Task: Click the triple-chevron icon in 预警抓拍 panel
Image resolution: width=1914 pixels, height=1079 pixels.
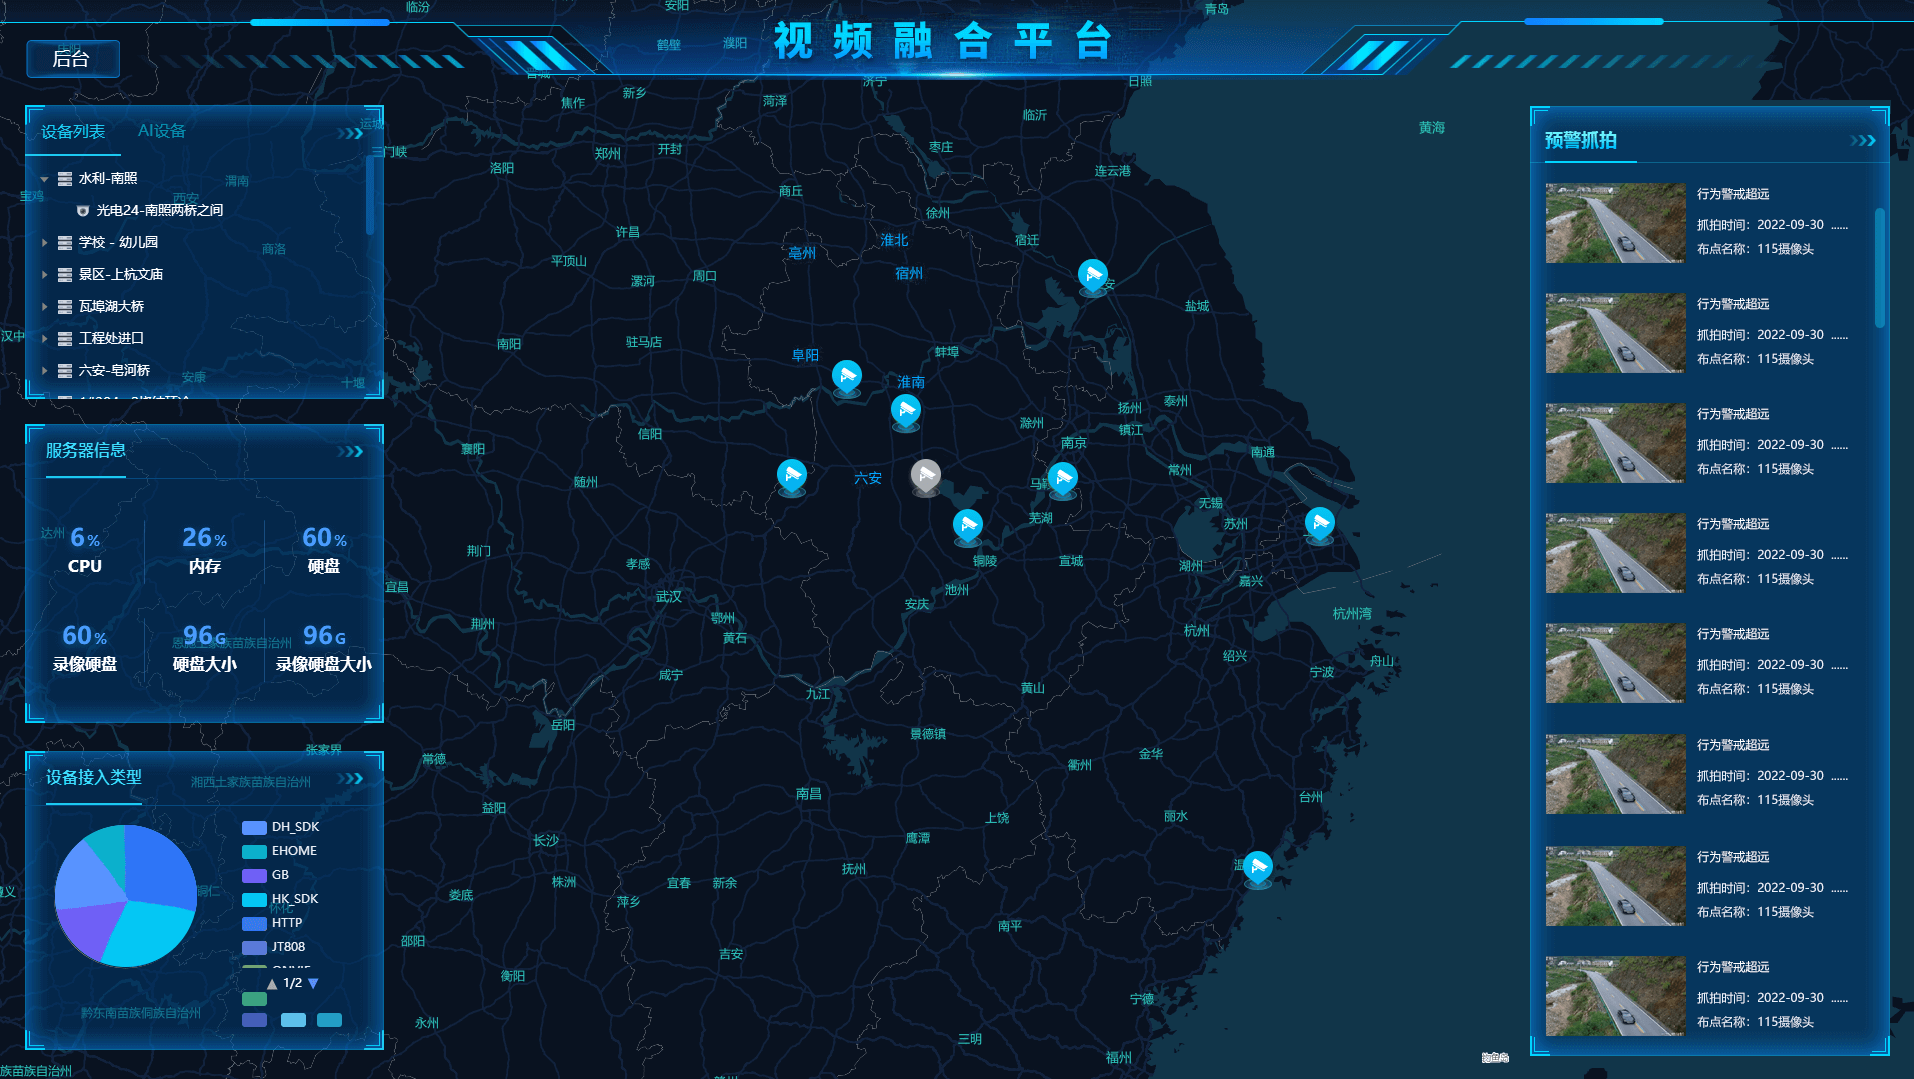Action: point(1862,141)
